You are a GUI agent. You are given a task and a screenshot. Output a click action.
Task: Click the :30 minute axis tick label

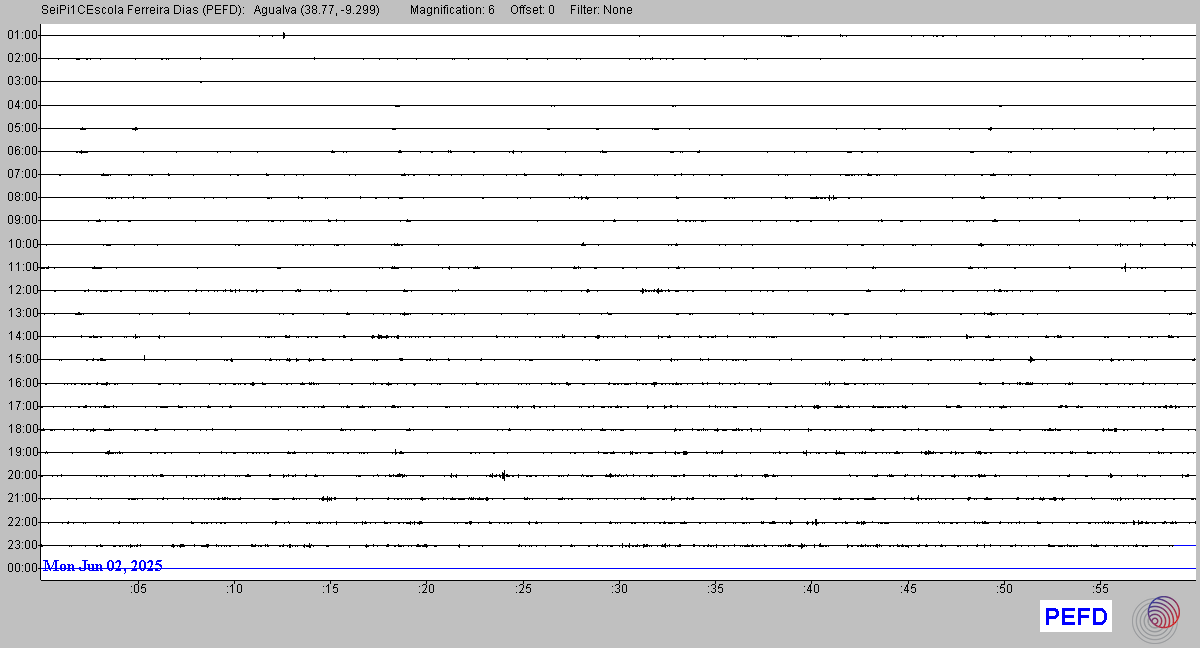click(619, 589)
